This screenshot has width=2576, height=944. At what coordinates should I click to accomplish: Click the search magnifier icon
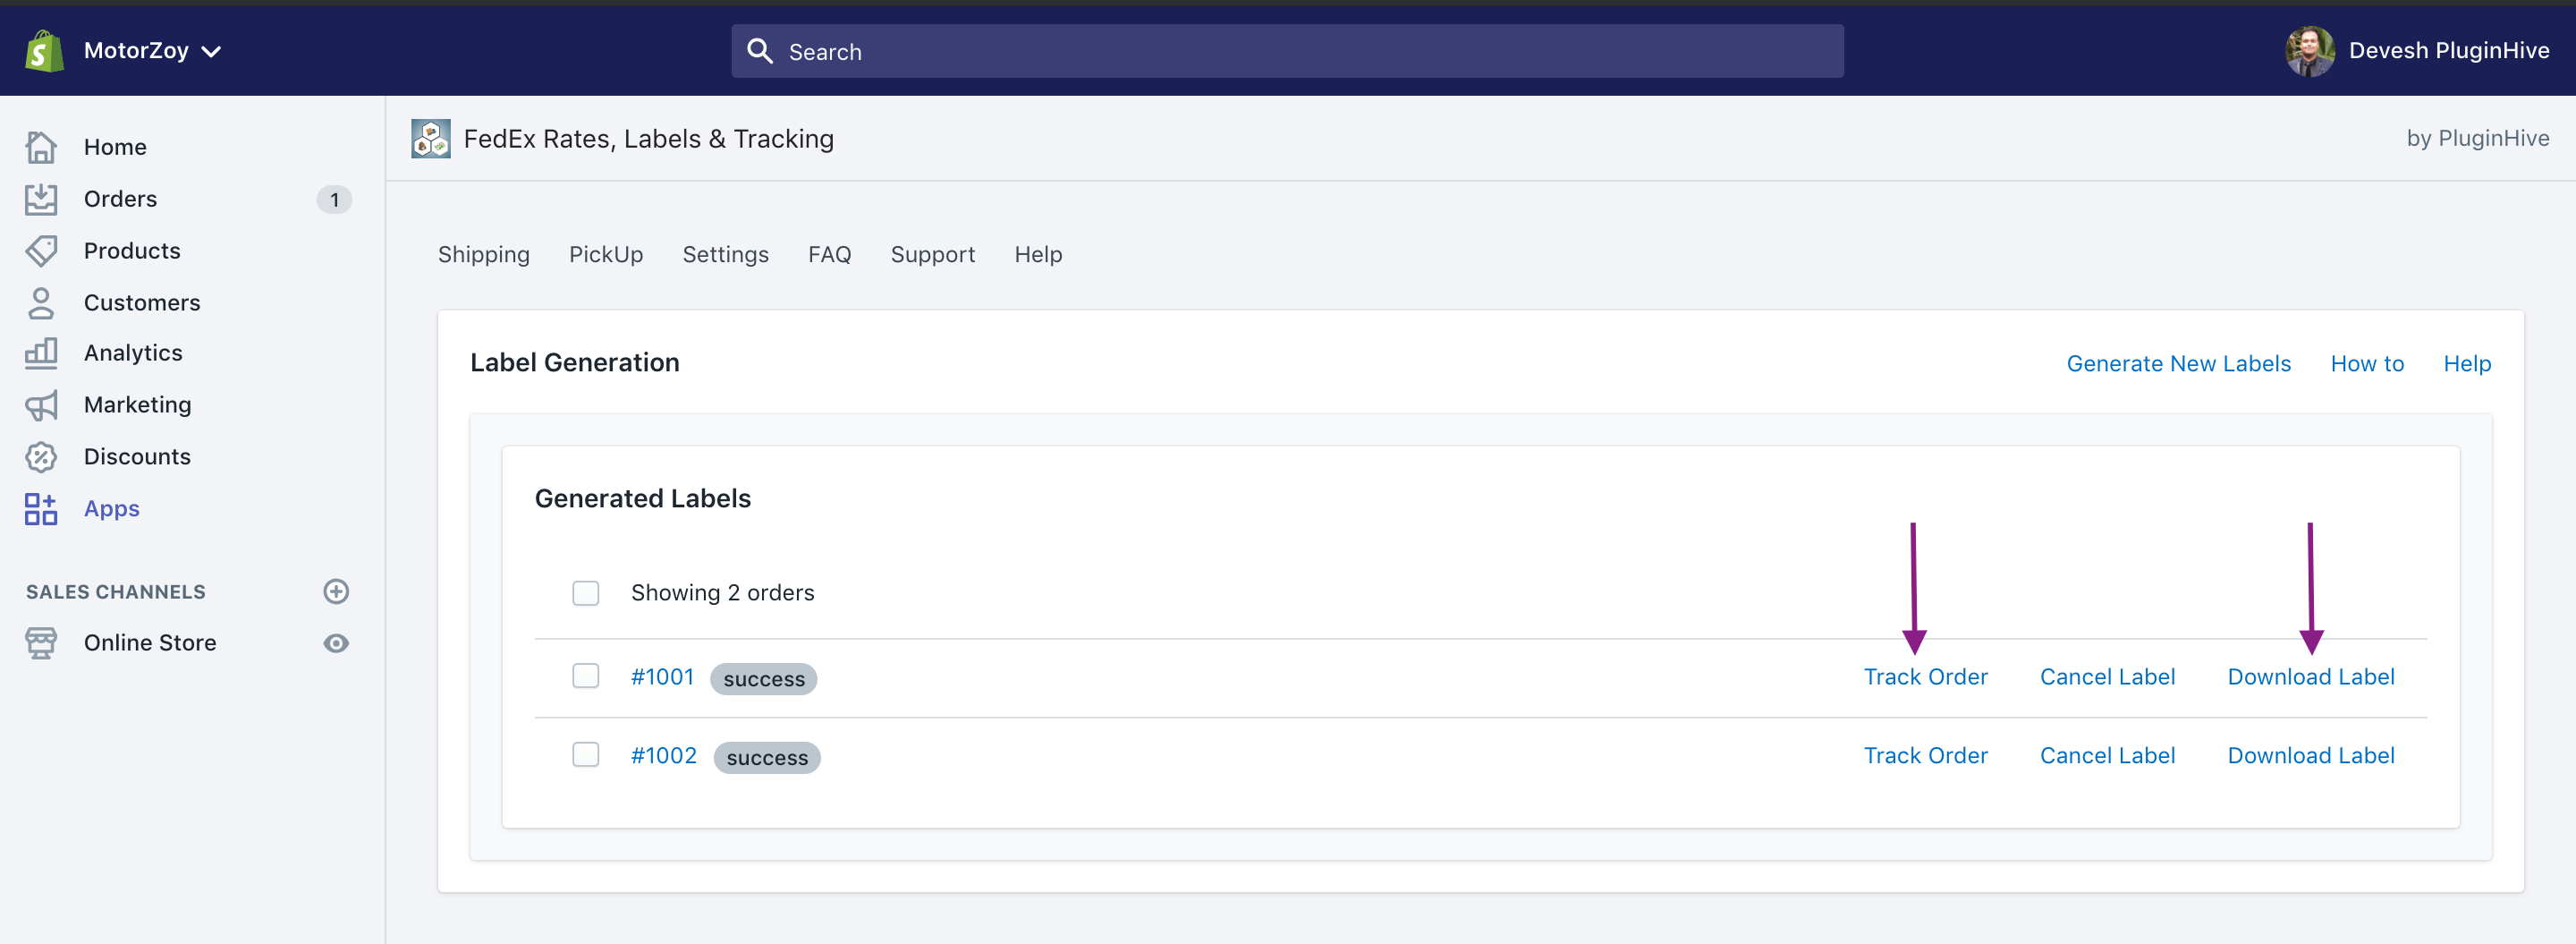pos(760,51)
